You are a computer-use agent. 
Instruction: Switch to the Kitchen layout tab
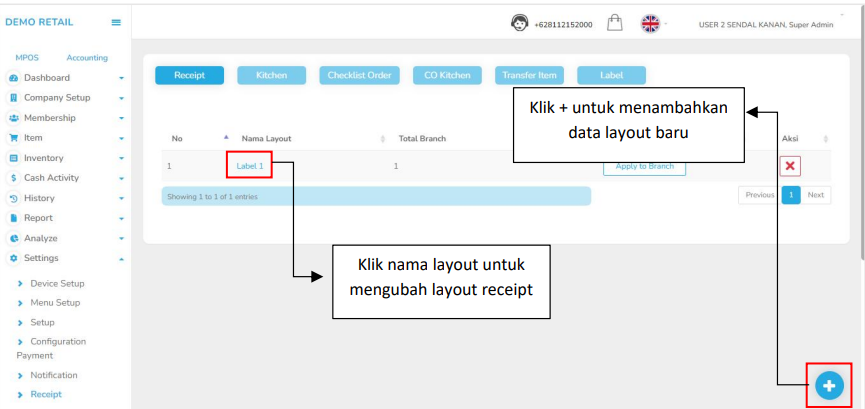pyautogui.click(x=271, y=75)
